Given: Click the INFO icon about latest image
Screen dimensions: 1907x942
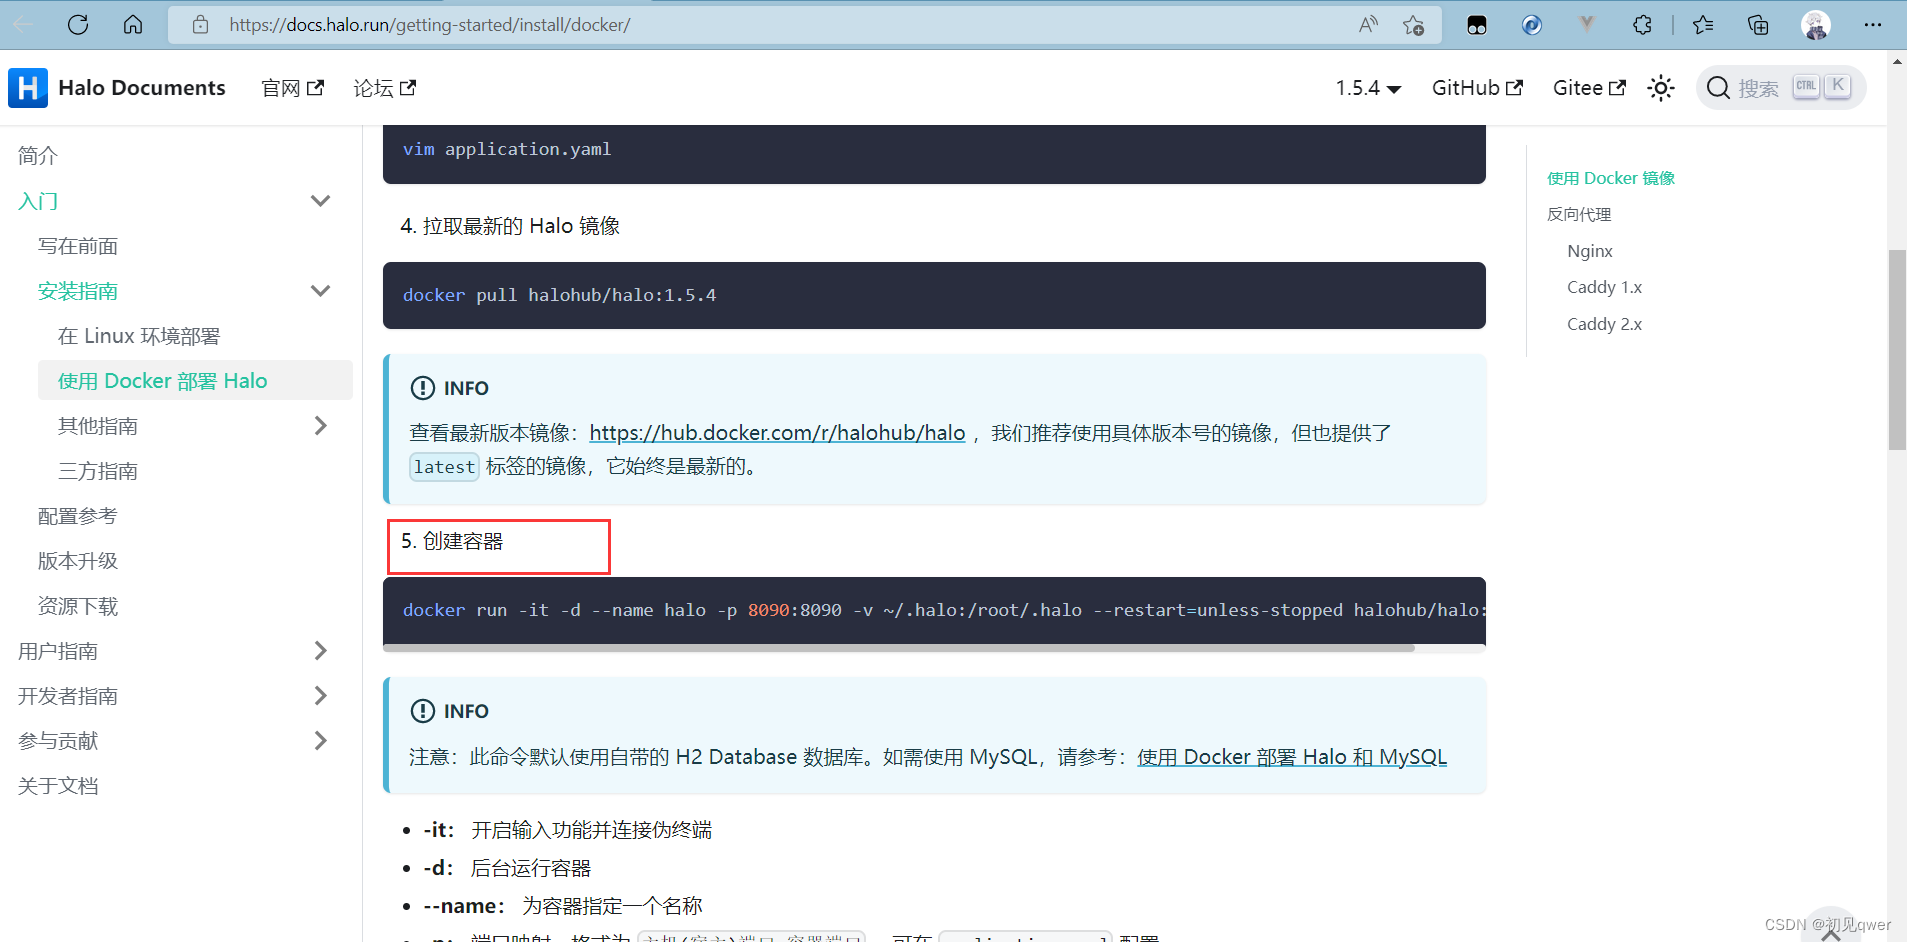Looking at the screenshot, I should 423,388.
